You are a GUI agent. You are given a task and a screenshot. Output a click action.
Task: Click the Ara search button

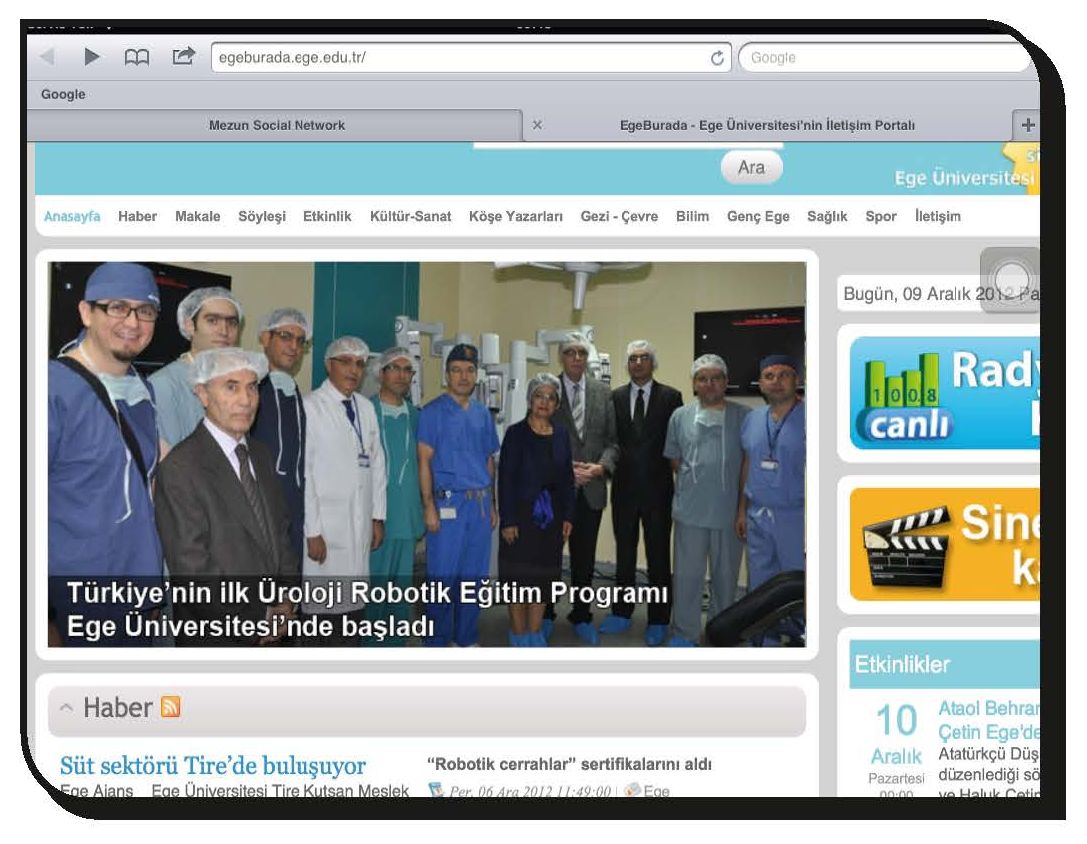click(751, 168)
